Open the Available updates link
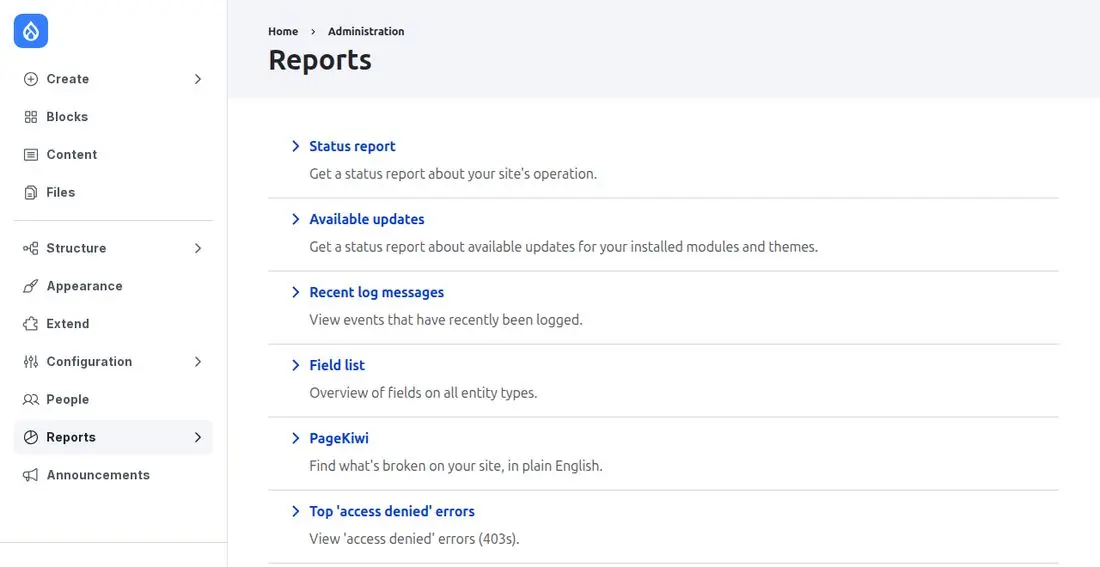The width and height of the screenshot is (1100, 567). tap(367, 219)
